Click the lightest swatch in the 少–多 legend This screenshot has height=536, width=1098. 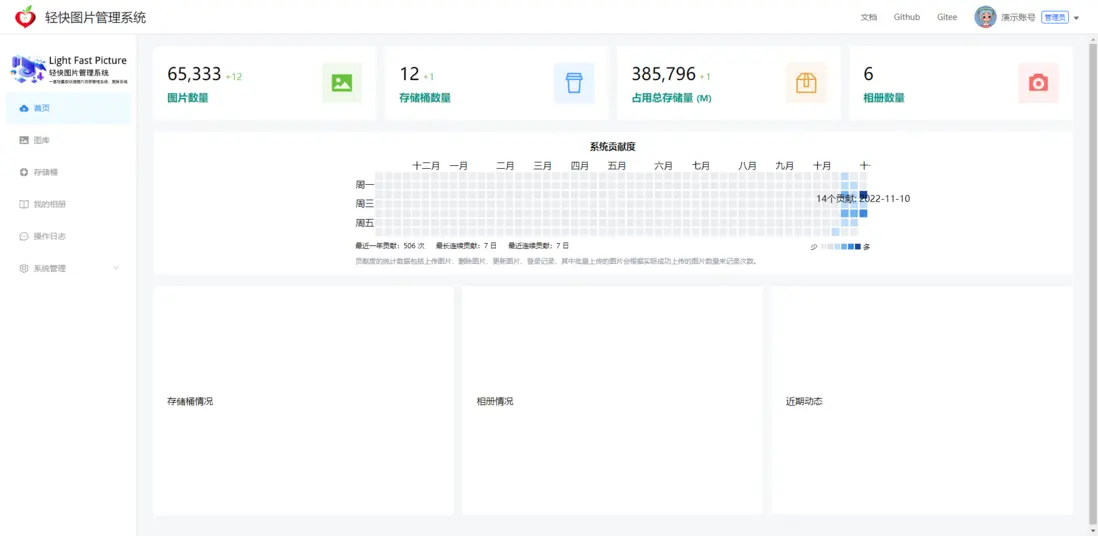click(824, 247)
